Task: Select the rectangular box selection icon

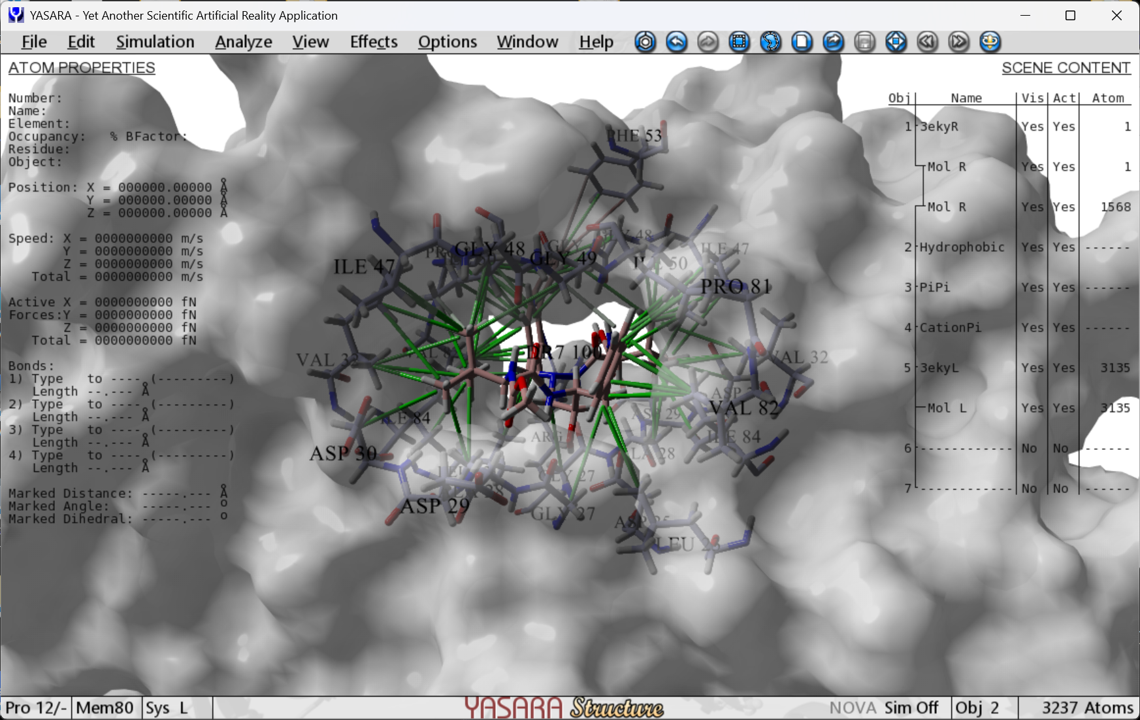Action: pyautogui.click(x=739, y=41)
